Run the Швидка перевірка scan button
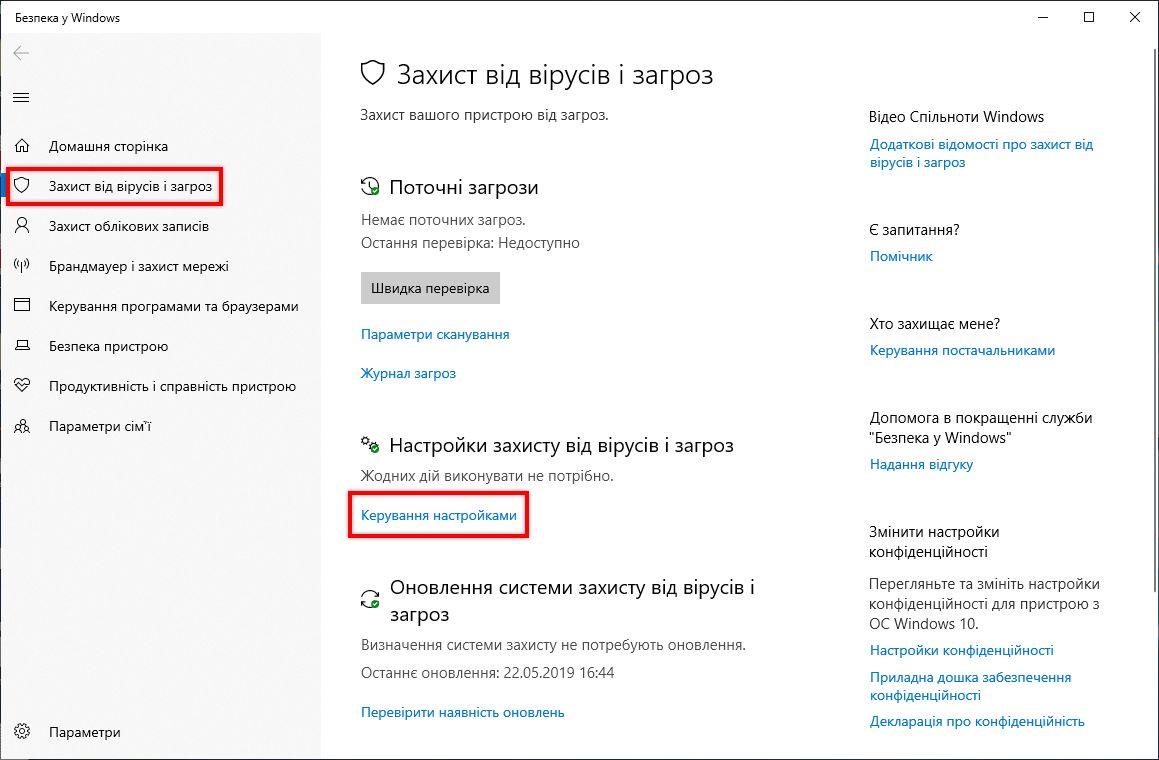Screen dimensions: 1159x760 pos(430,287)
